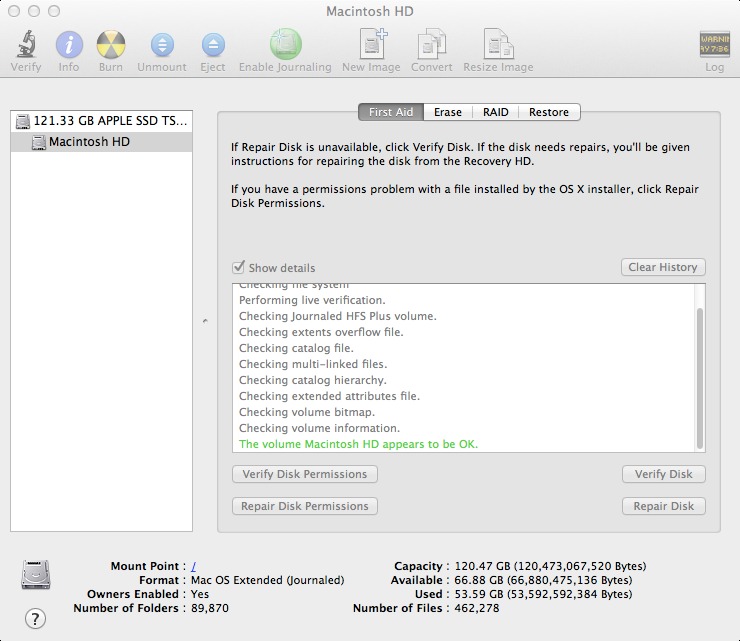The width and height of the screenshot is (740, 641).
Task: Click 'Checking extents overflow file.' log line
Action: coord(321,332)
